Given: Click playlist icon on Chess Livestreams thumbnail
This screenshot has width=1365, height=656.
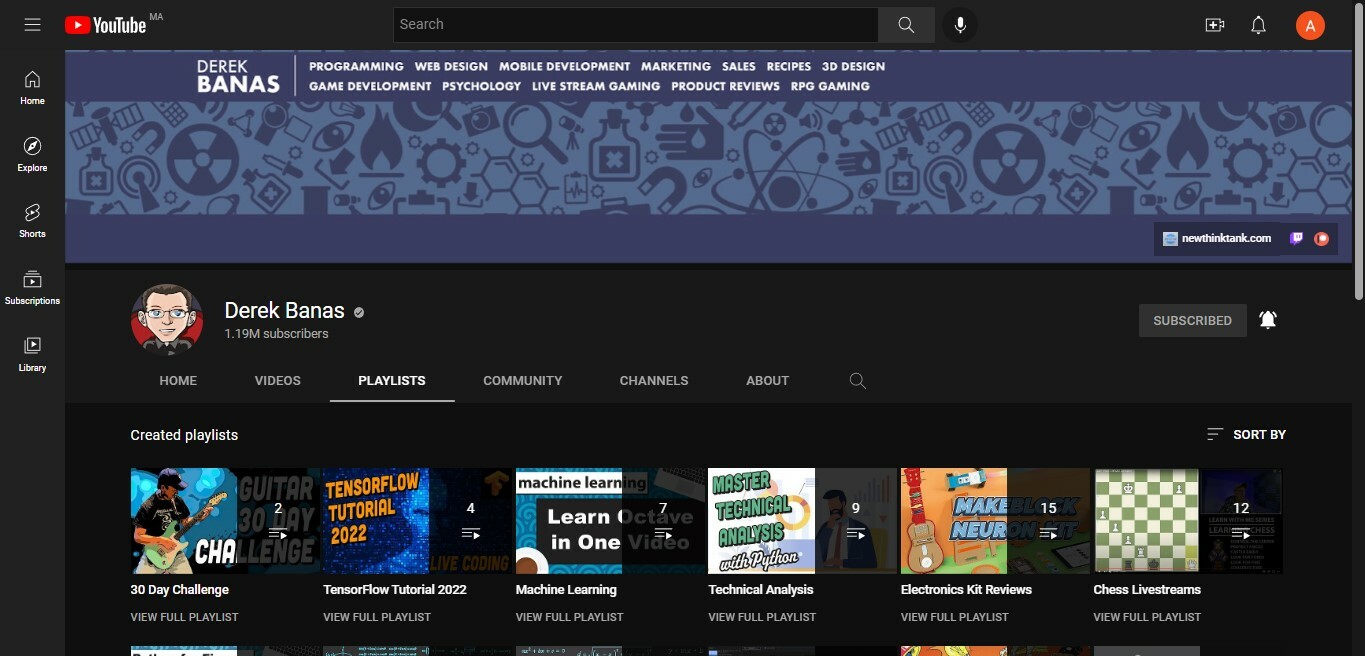Looking at the screenshot, I should [x=1241, y=533].
